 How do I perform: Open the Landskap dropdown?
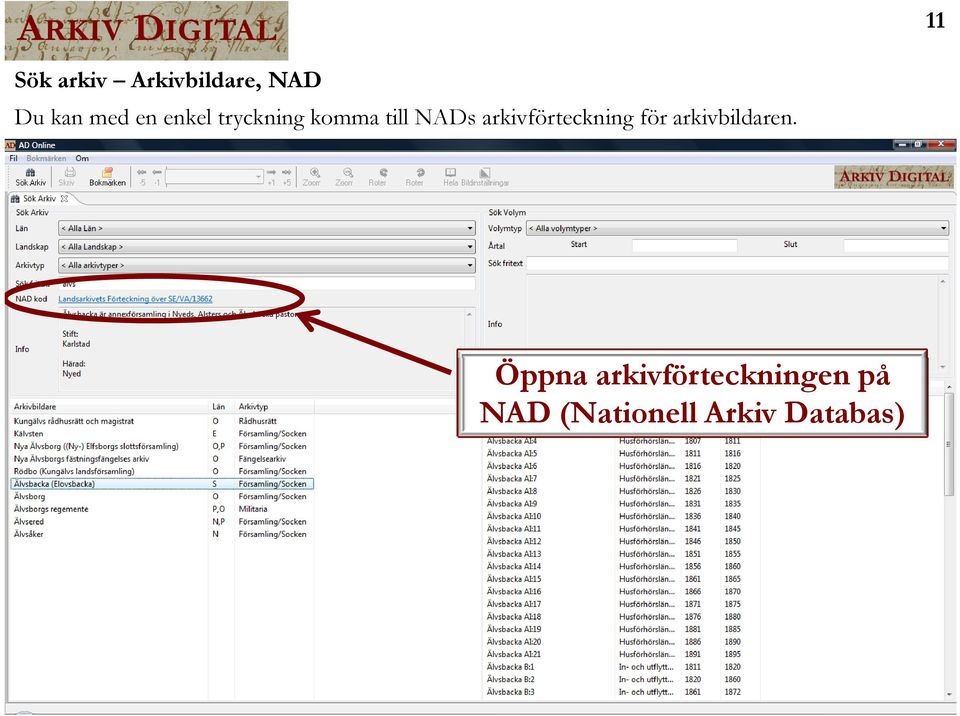[267, 246]
